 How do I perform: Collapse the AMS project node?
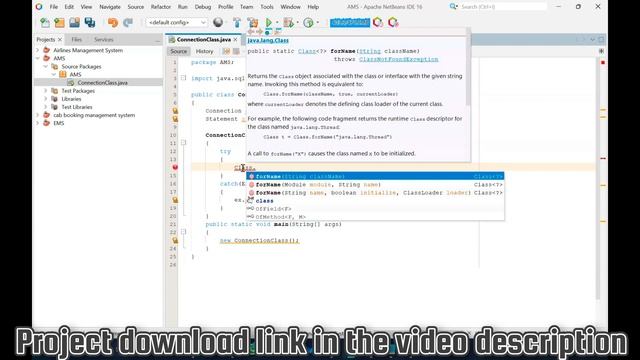(38, 58)
